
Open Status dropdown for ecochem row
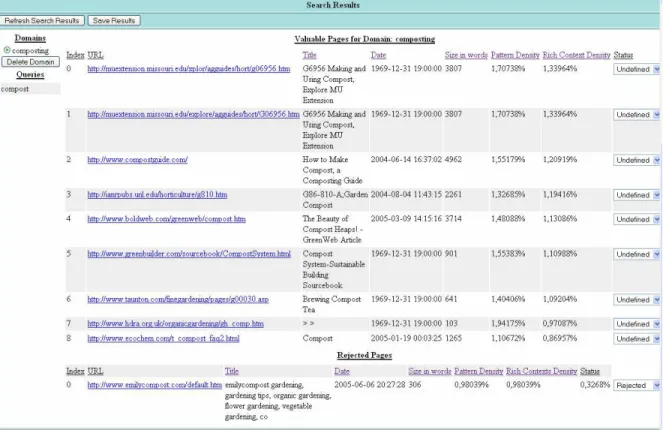coord(636,339)
